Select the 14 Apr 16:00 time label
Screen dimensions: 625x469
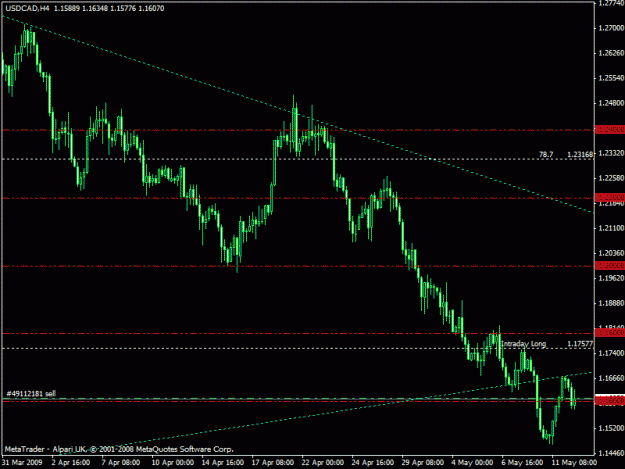point(223,463)
